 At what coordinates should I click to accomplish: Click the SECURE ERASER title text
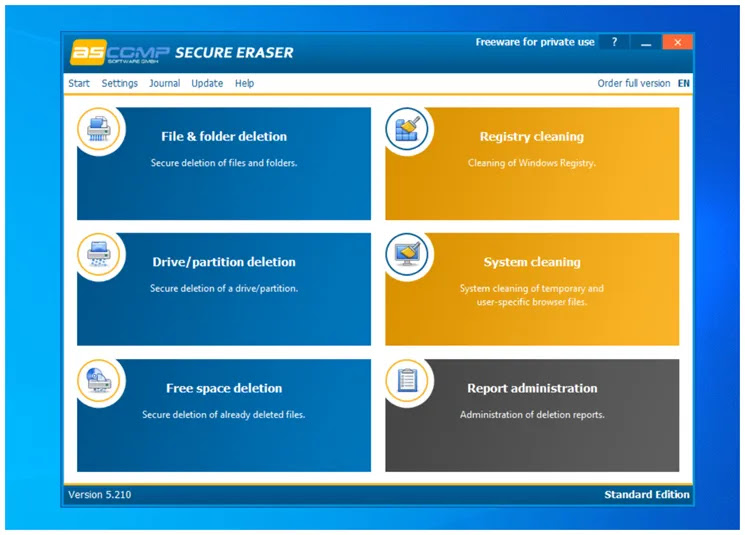click(x=234, y=53)
